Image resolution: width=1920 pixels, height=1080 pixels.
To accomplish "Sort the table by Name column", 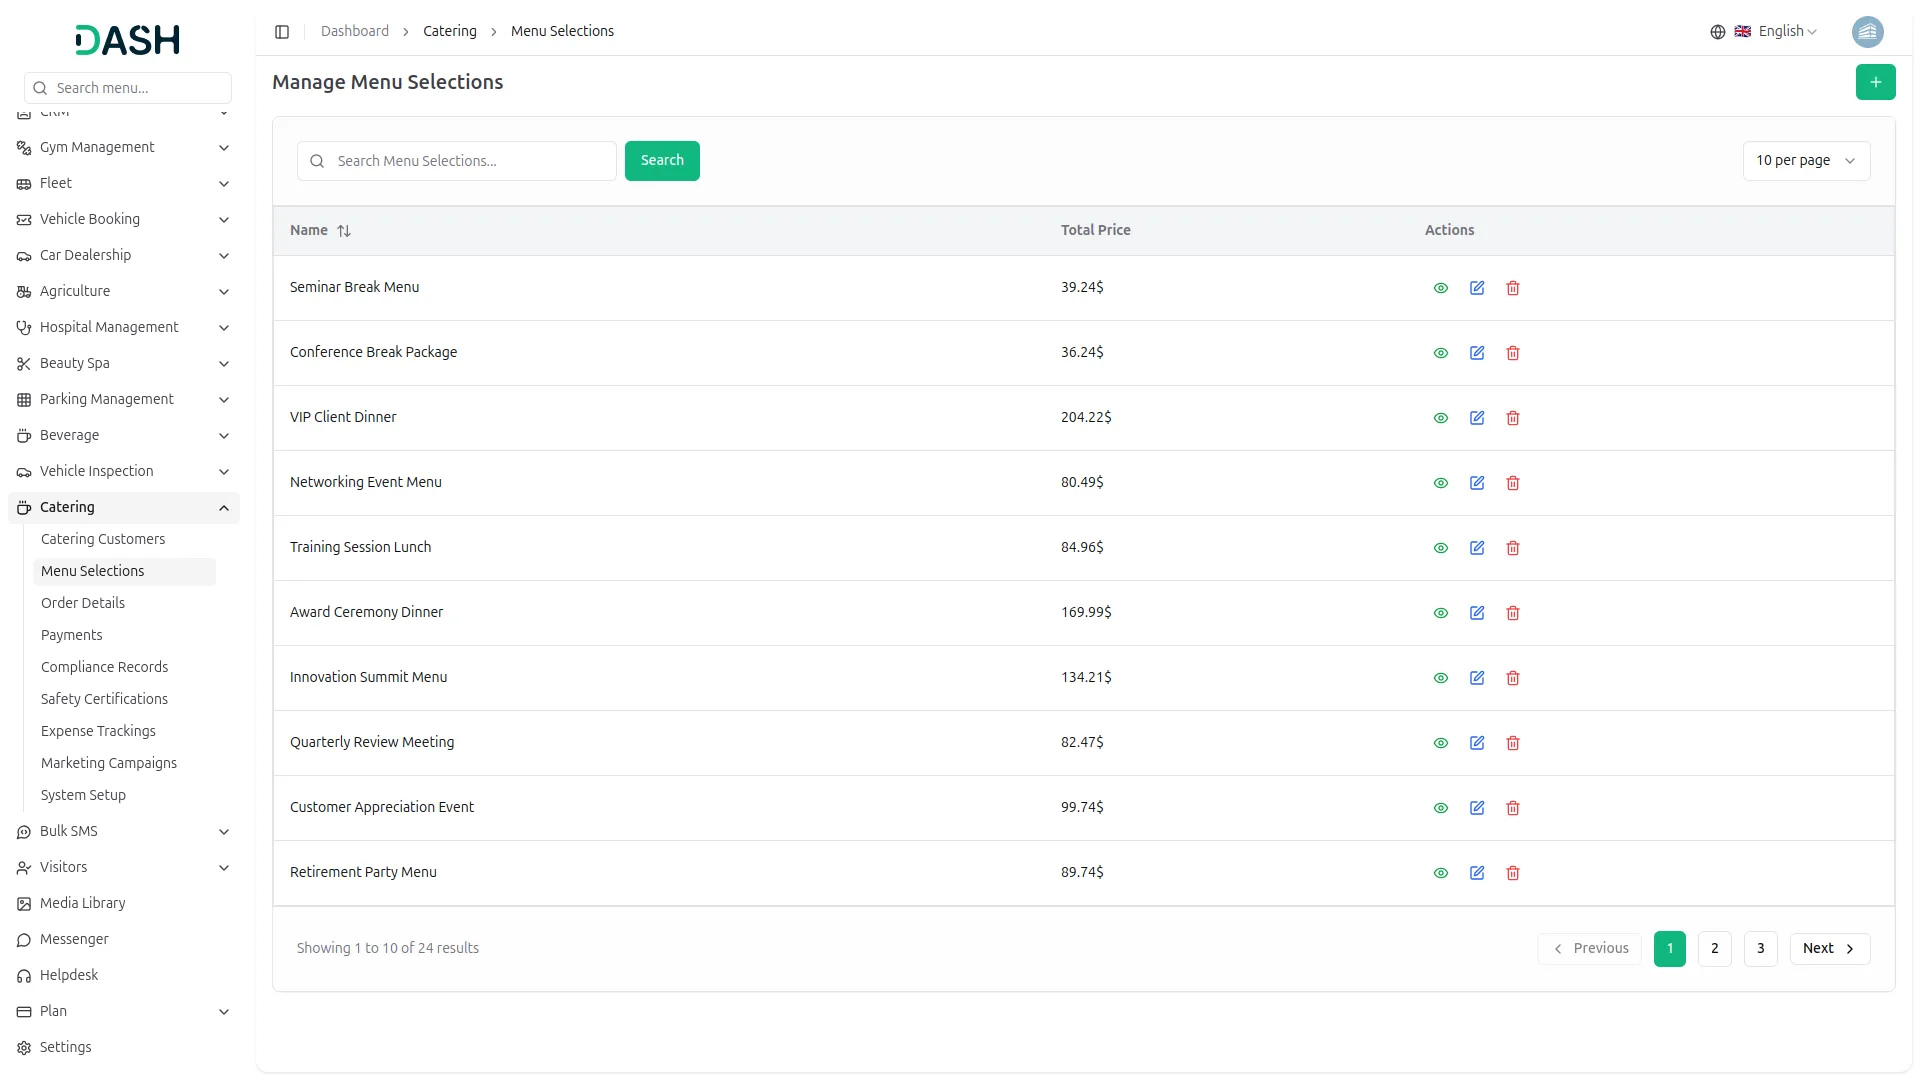I will 344,231.
